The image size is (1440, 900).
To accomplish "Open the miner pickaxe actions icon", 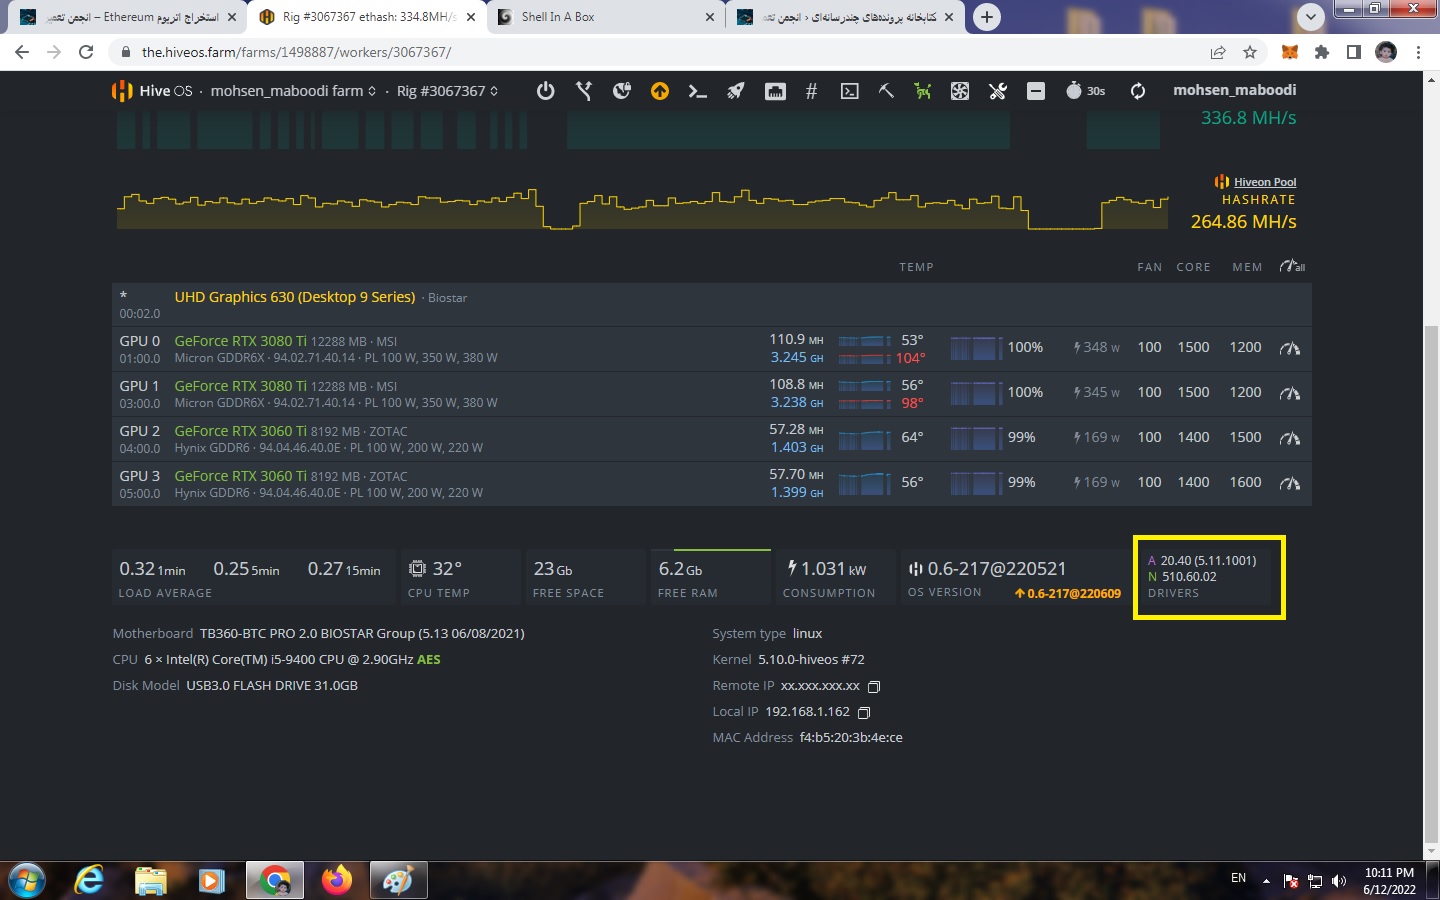I will 886,91.
